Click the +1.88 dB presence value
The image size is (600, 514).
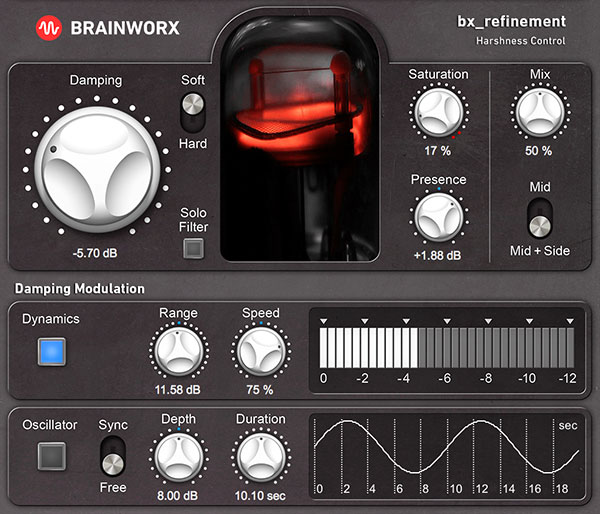(438, 255)
